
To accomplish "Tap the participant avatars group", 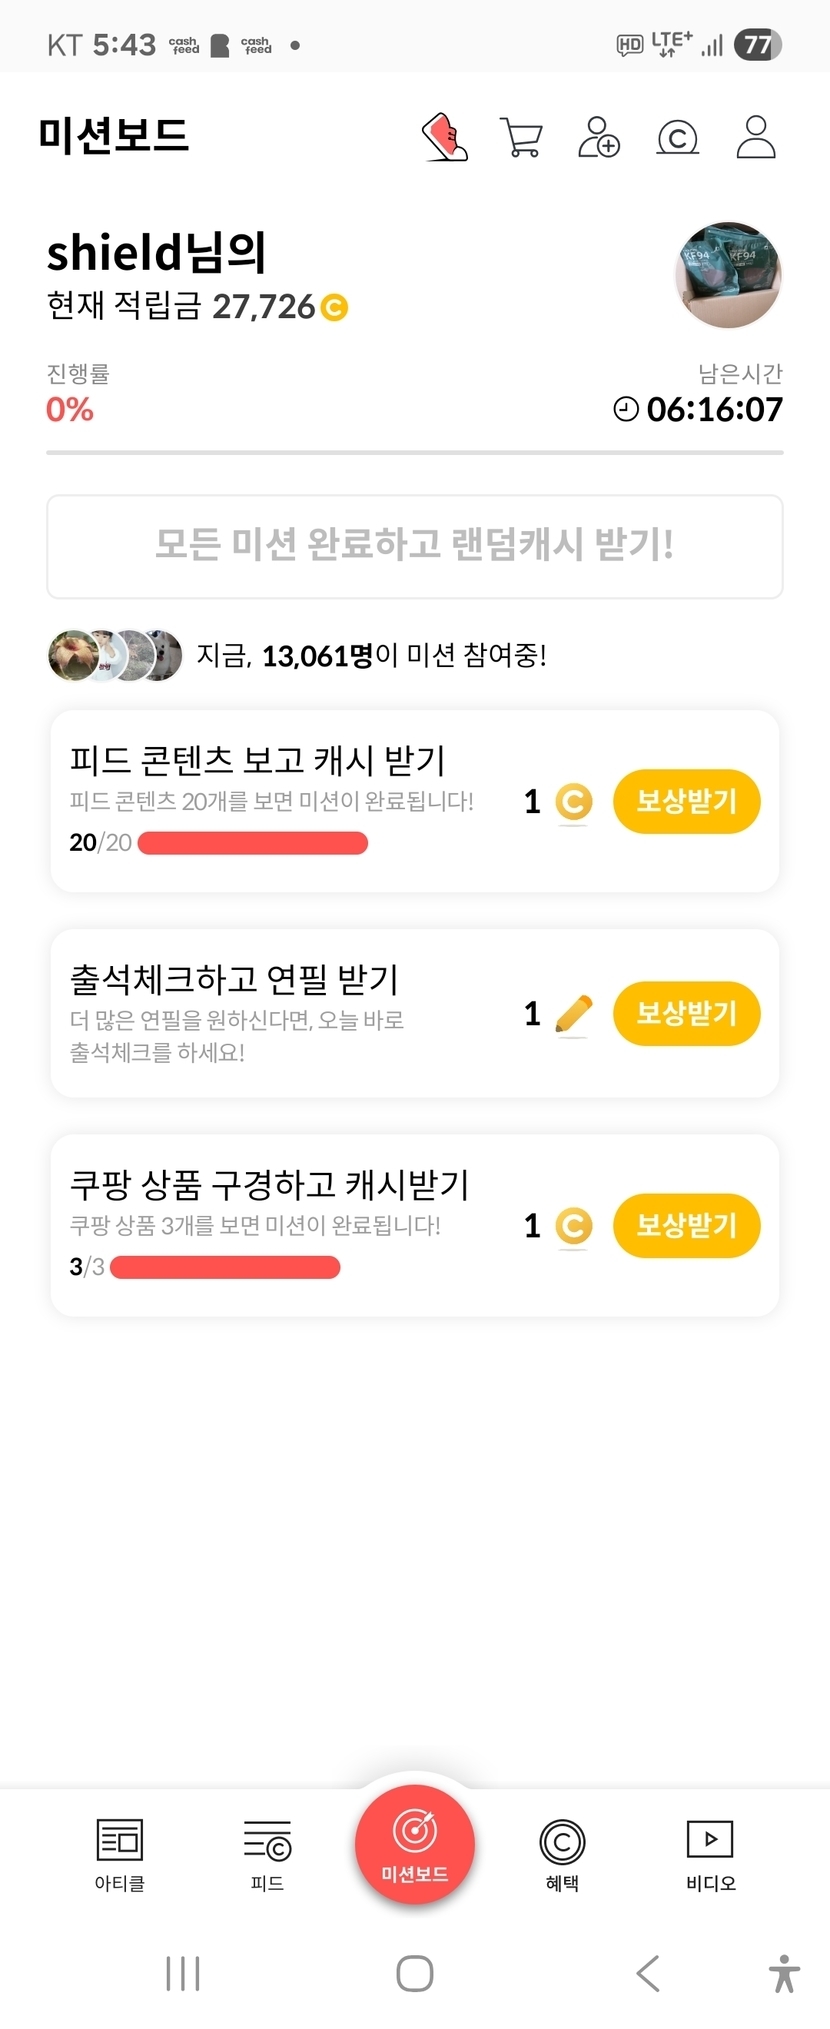I will tap(115, 656).
